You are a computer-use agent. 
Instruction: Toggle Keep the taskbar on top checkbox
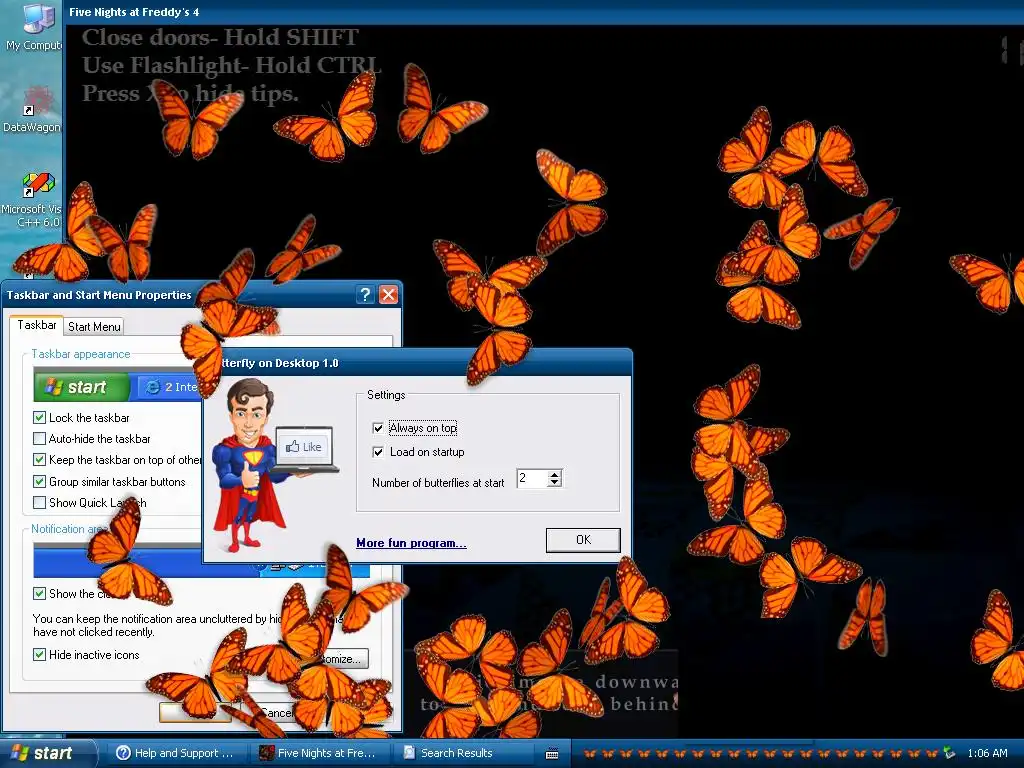tap(39, 460)
